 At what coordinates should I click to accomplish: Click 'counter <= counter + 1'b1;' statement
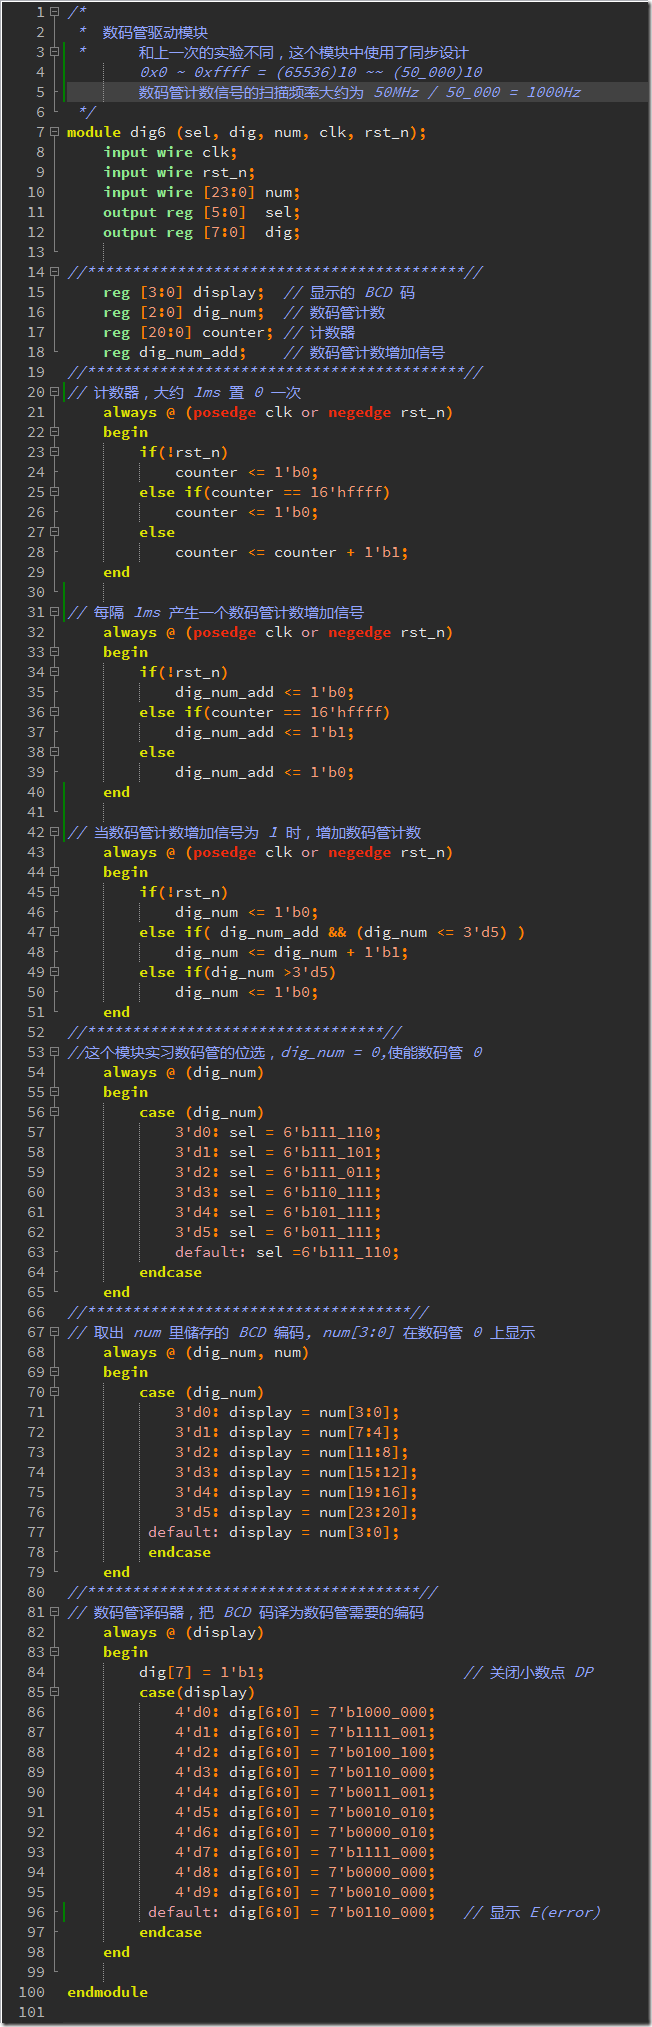pyautogui.click(x=291, y=552)
